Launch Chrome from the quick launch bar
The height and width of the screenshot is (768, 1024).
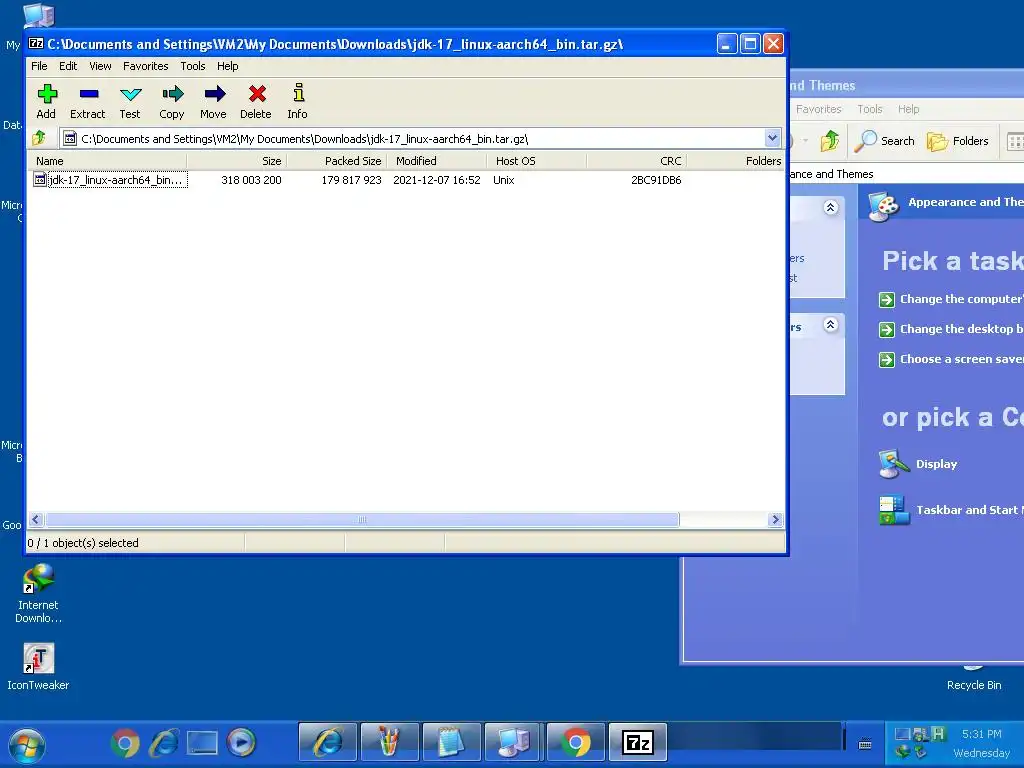coord(125,743)
